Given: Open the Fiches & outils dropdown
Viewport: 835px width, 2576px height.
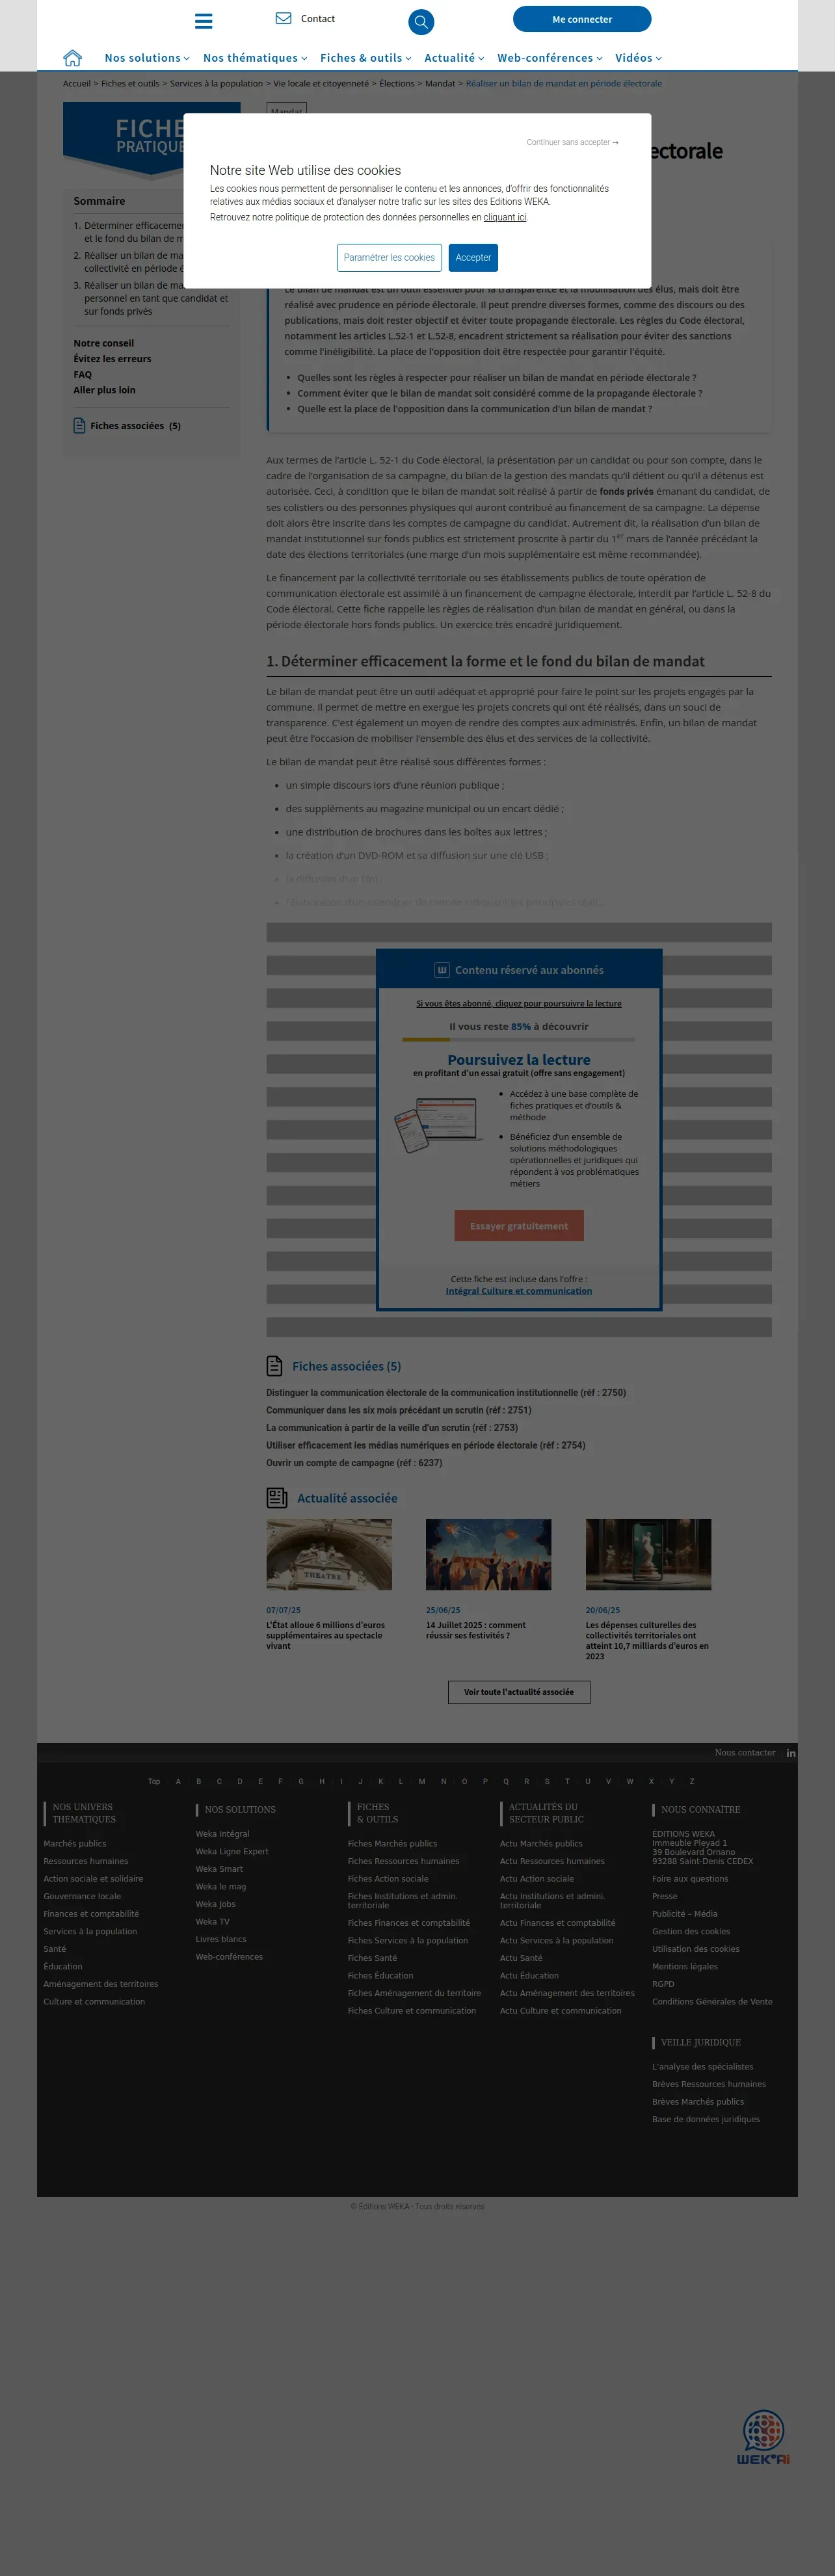Looking at the screenshot, I should 366,58.
